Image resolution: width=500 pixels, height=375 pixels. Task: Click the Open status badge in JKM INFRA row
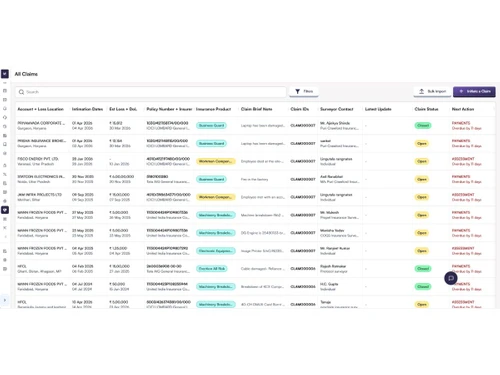422,197
